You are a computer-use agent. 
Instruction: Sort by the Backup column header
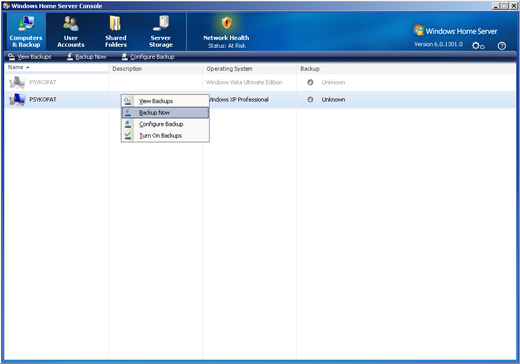(x=406, y=69)
